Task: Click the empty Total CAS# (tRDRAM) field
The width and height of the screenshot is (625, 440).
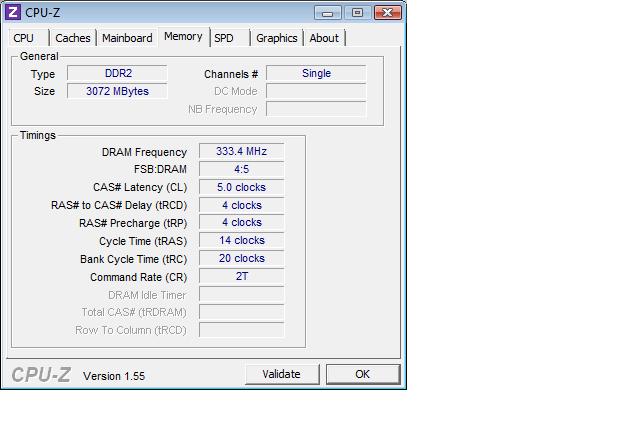Action: coord(242,312)
